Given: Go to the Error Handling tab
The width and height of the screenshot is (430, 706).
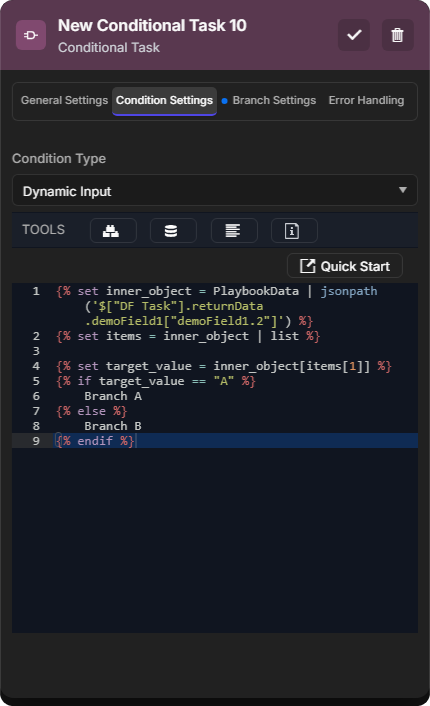Looking at the screenshot, I should 366,100.
